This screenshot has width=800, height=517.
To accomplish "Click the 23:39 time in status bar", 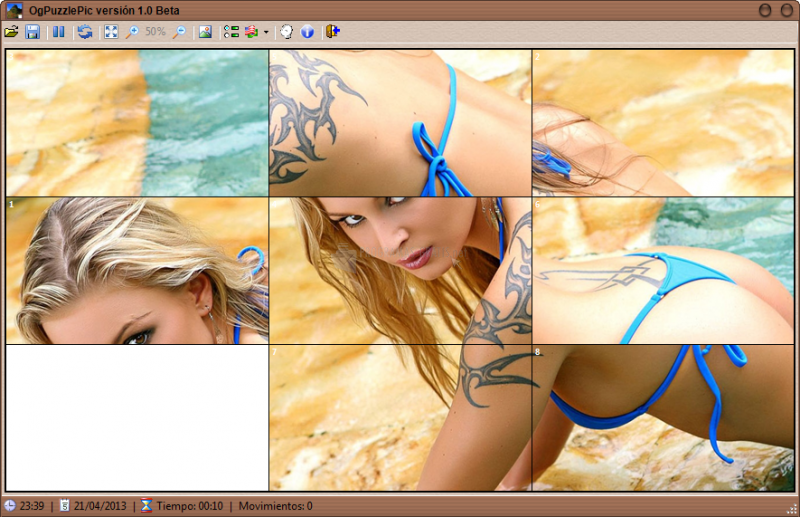I will [32, 506].
